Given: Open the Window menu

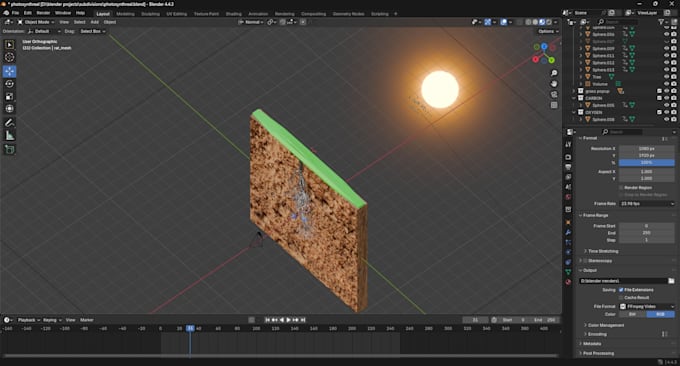Looking at the screenshot, I should click(63, 13).
